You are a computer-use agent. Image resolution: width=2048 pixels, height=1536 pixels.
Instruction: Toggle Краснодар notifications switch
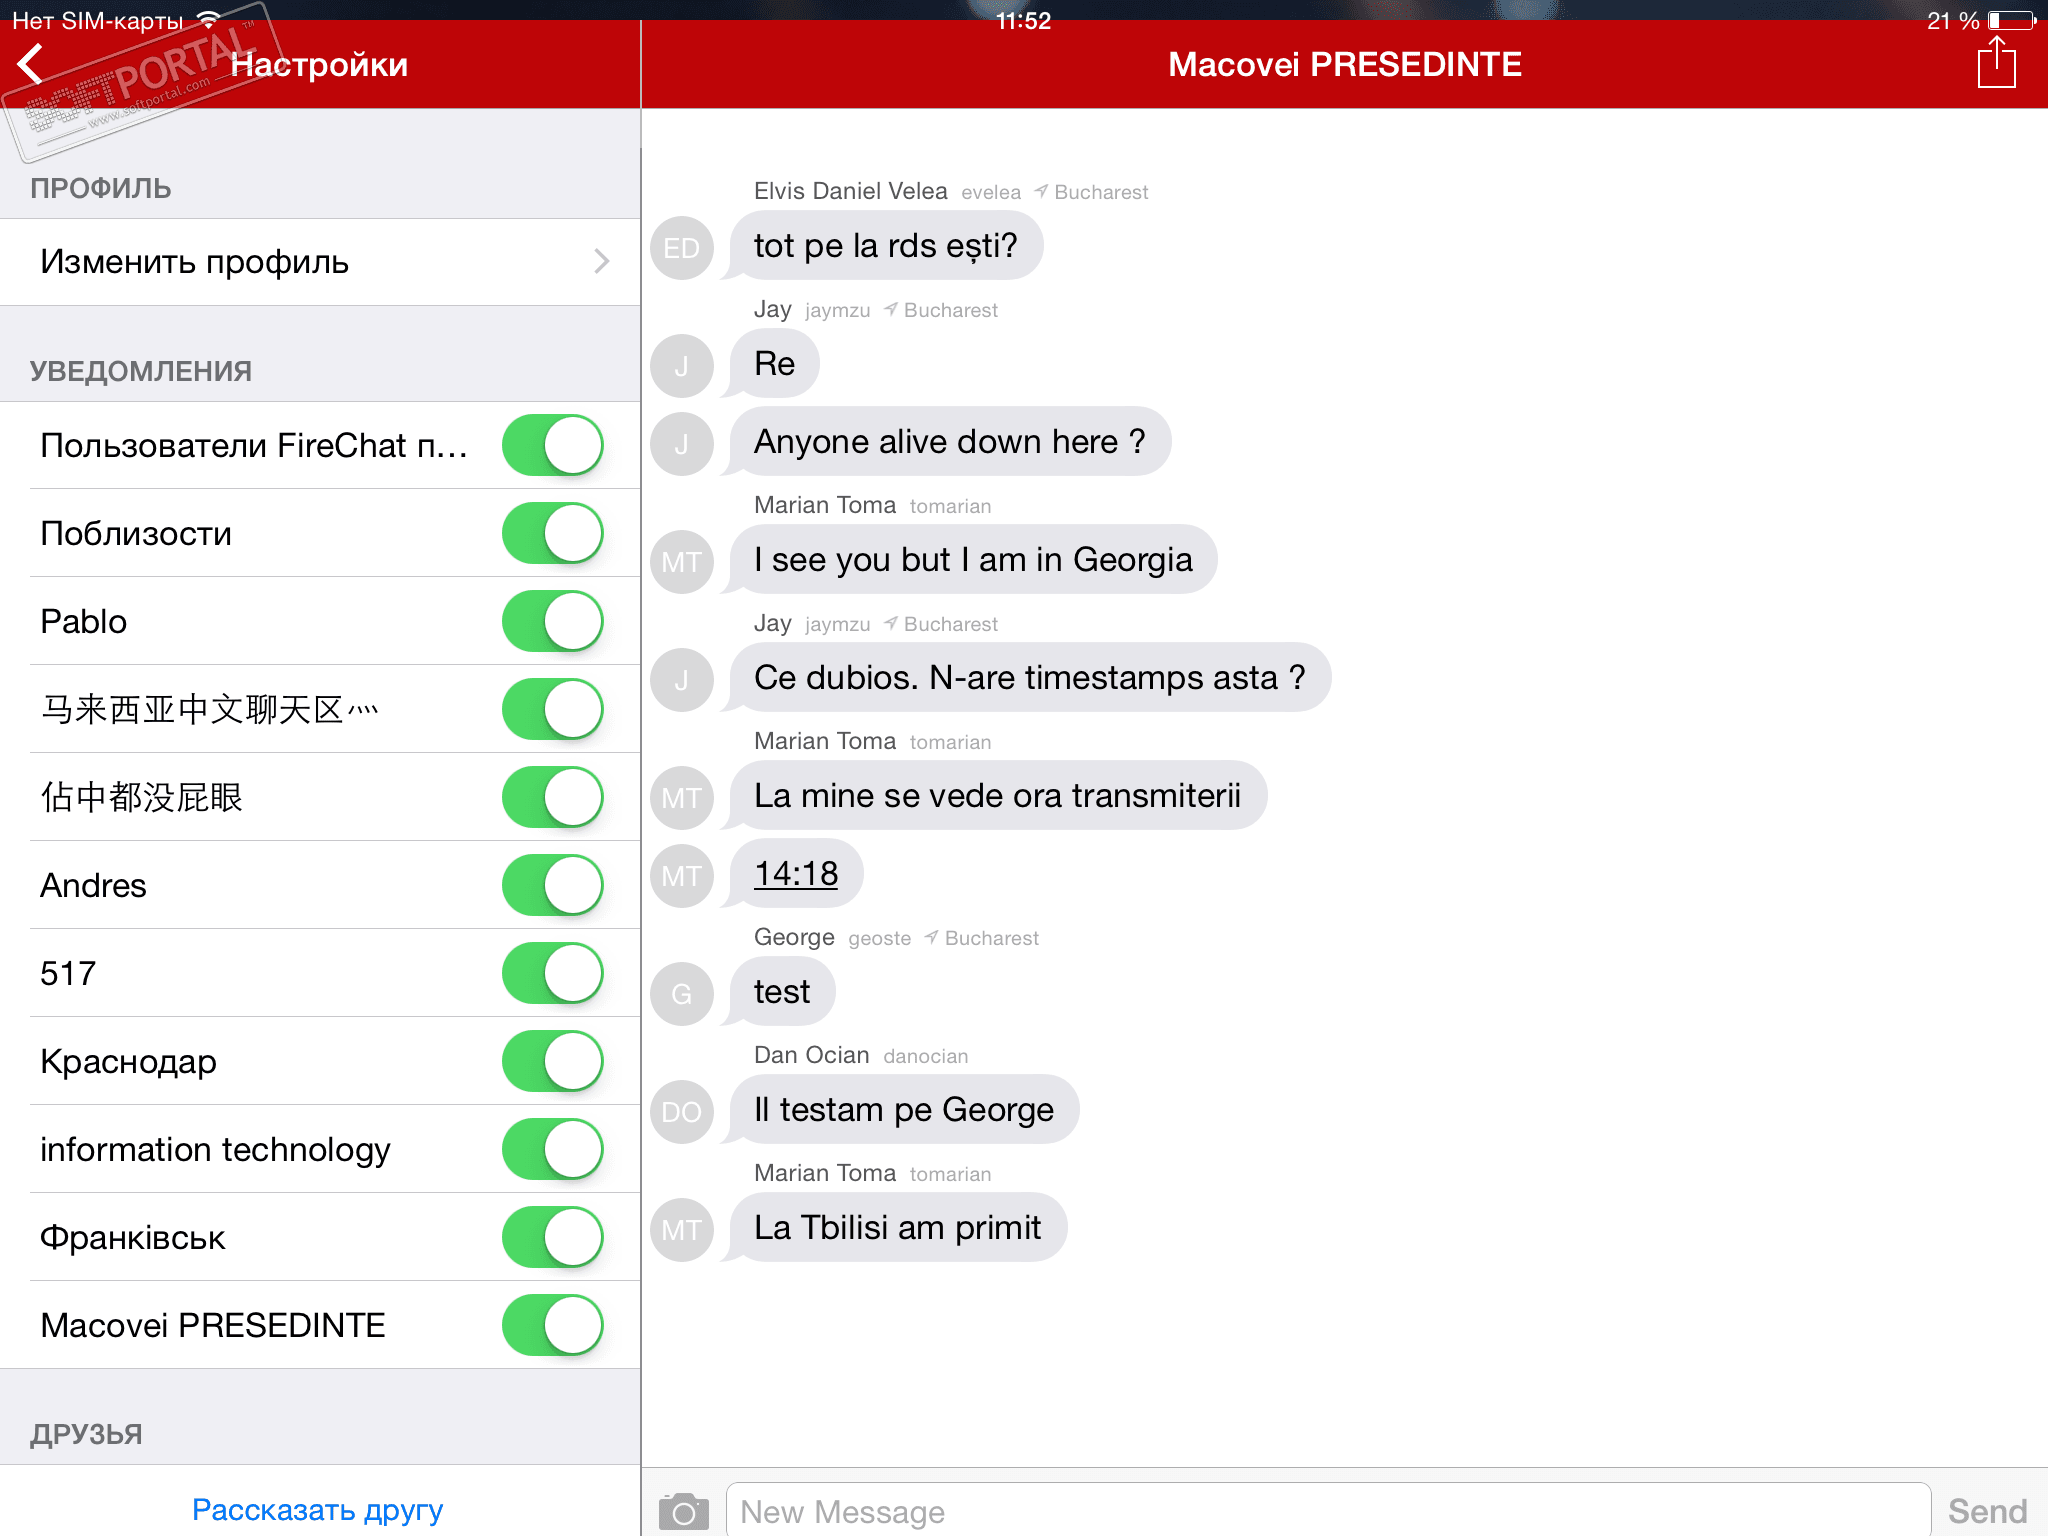553,1061
